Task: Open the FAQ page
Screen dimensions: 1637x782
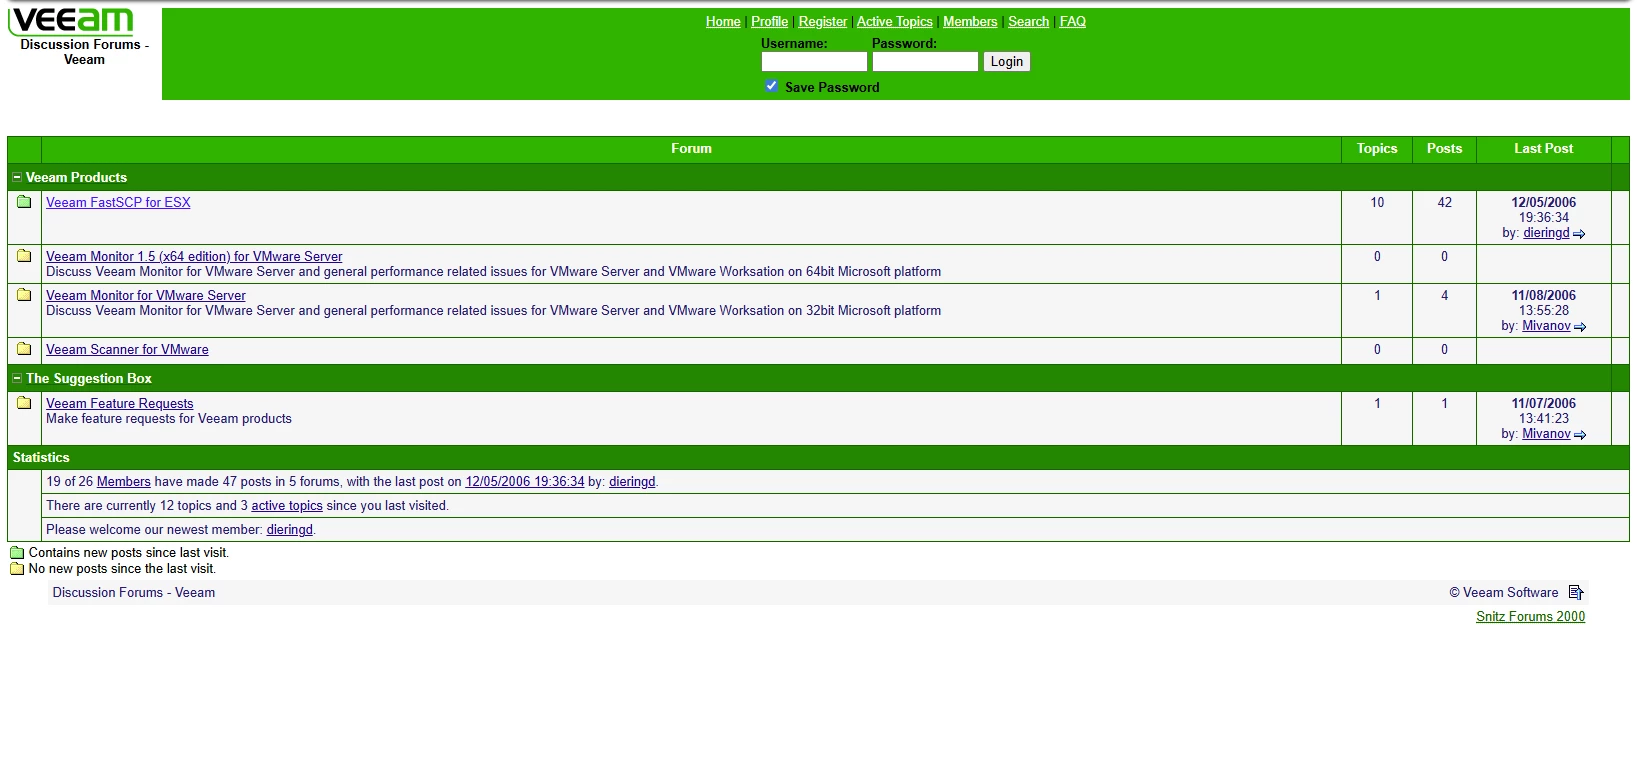Action: click(1072, 21)
